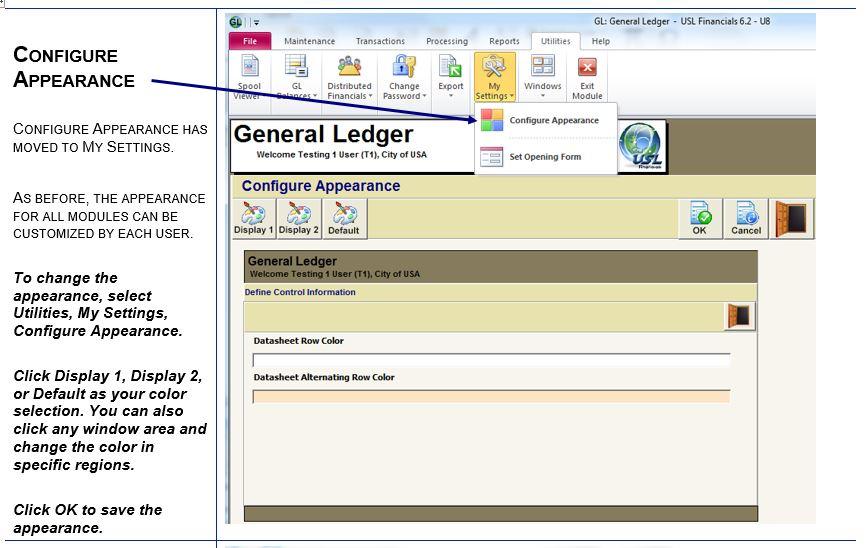
Task: Click the exit door icon beside Cancel
Action: (x=792, y=219)
